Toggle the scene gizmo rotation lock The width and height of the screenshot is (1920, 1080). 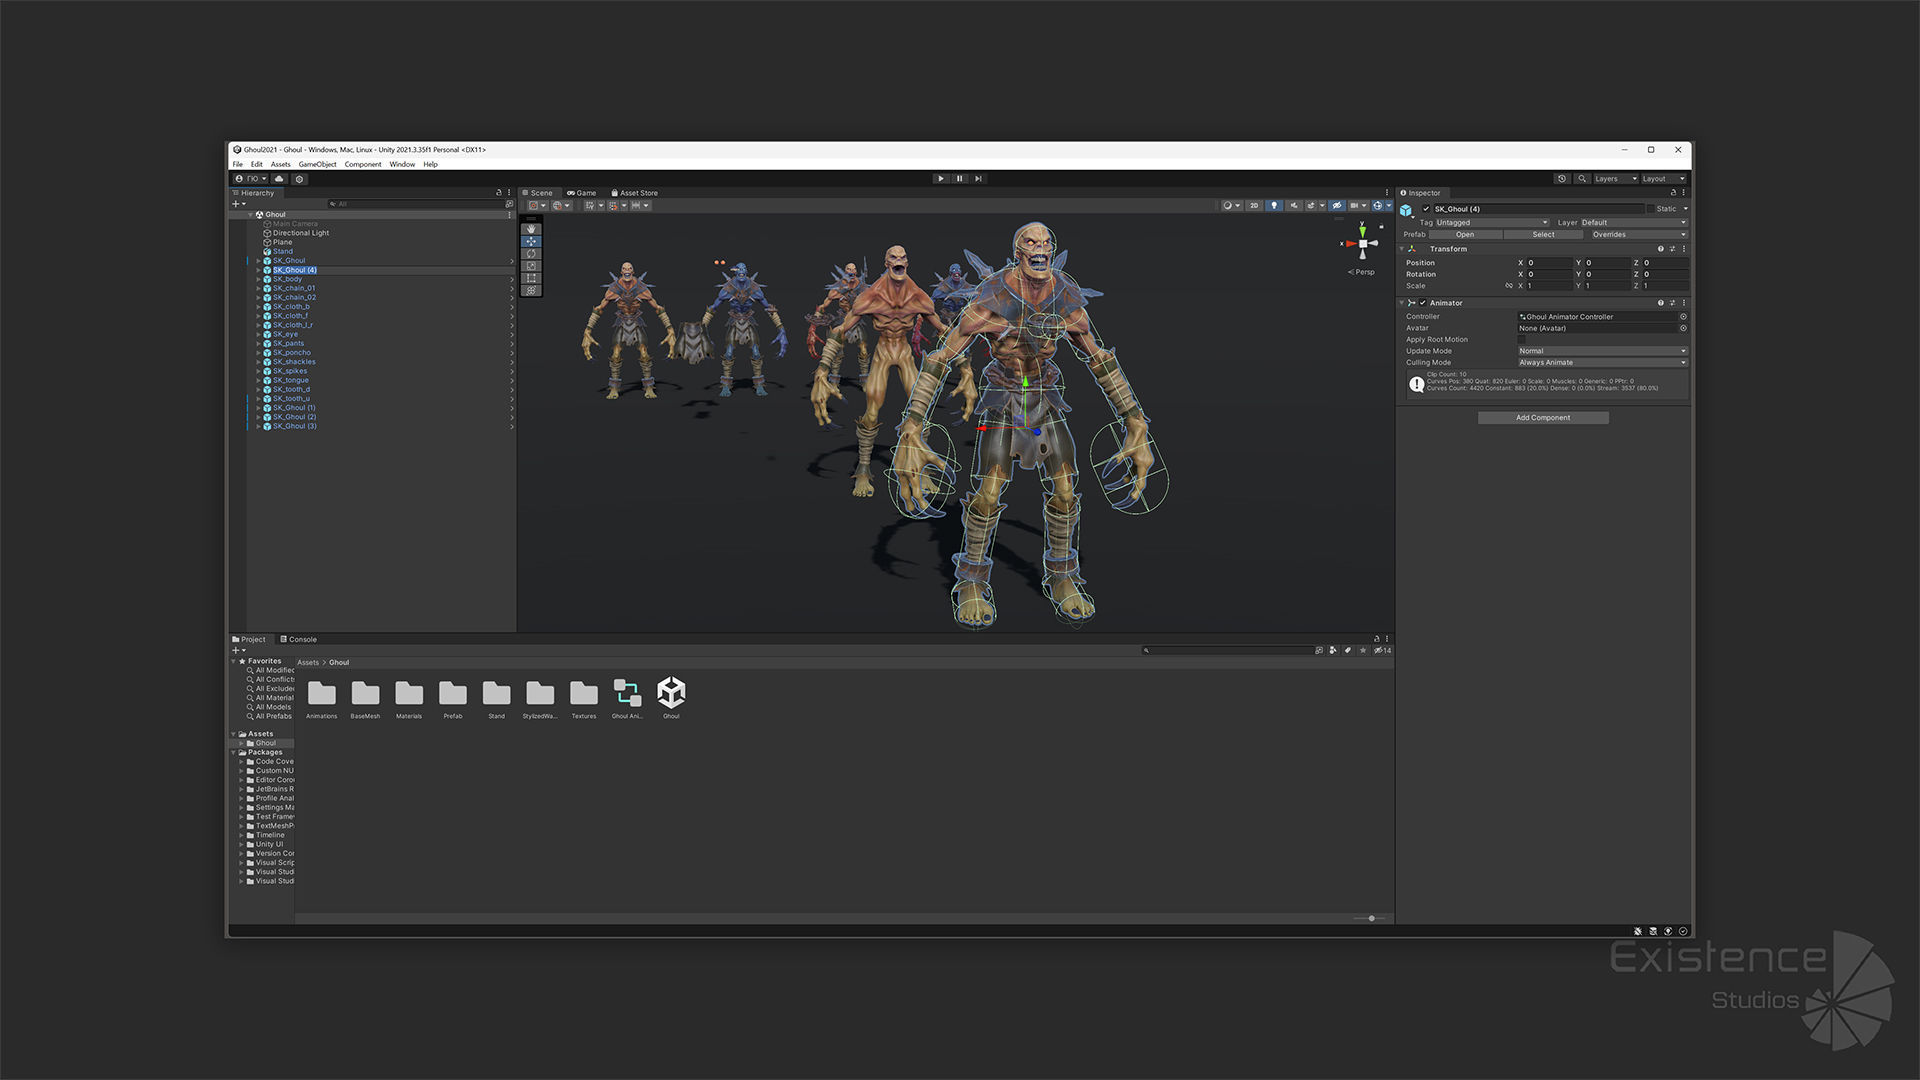[x=1381, y=226]
